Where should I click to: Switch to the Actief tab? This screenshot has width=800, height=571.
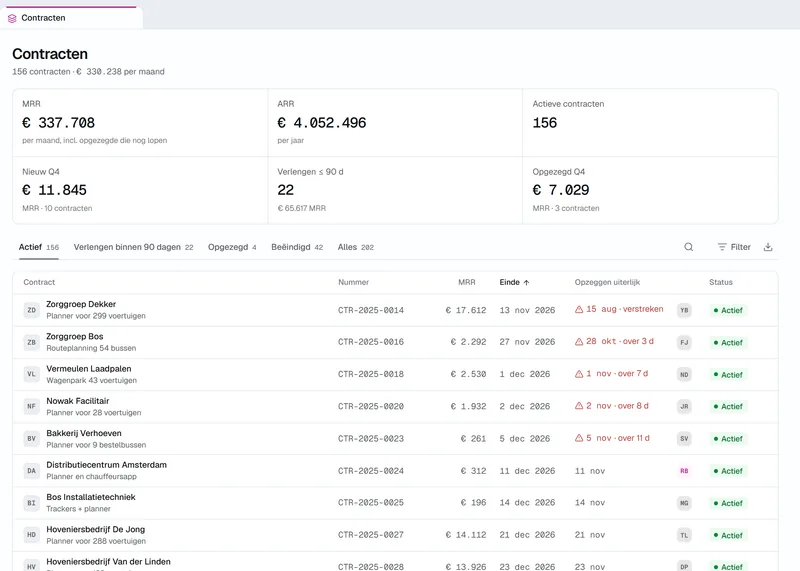[39, 247]
